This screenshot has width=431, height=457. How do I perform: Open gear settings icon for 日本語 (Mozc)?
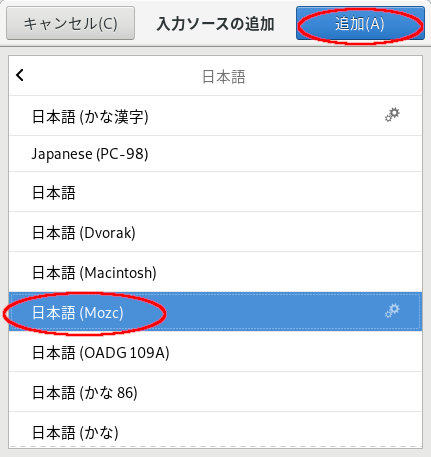tap(392, 311)
